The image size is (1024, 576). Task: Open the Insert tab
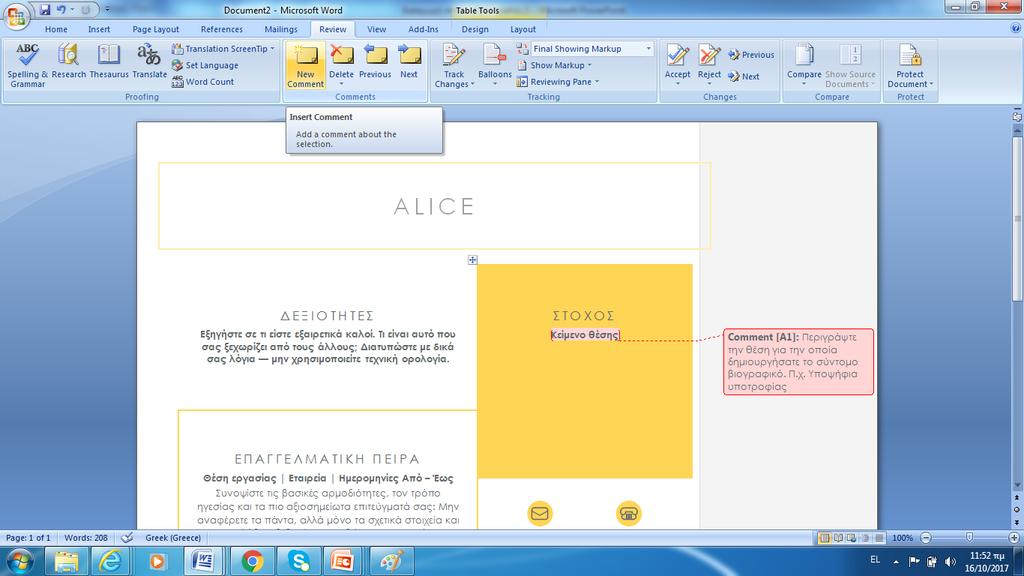[99, 29]
